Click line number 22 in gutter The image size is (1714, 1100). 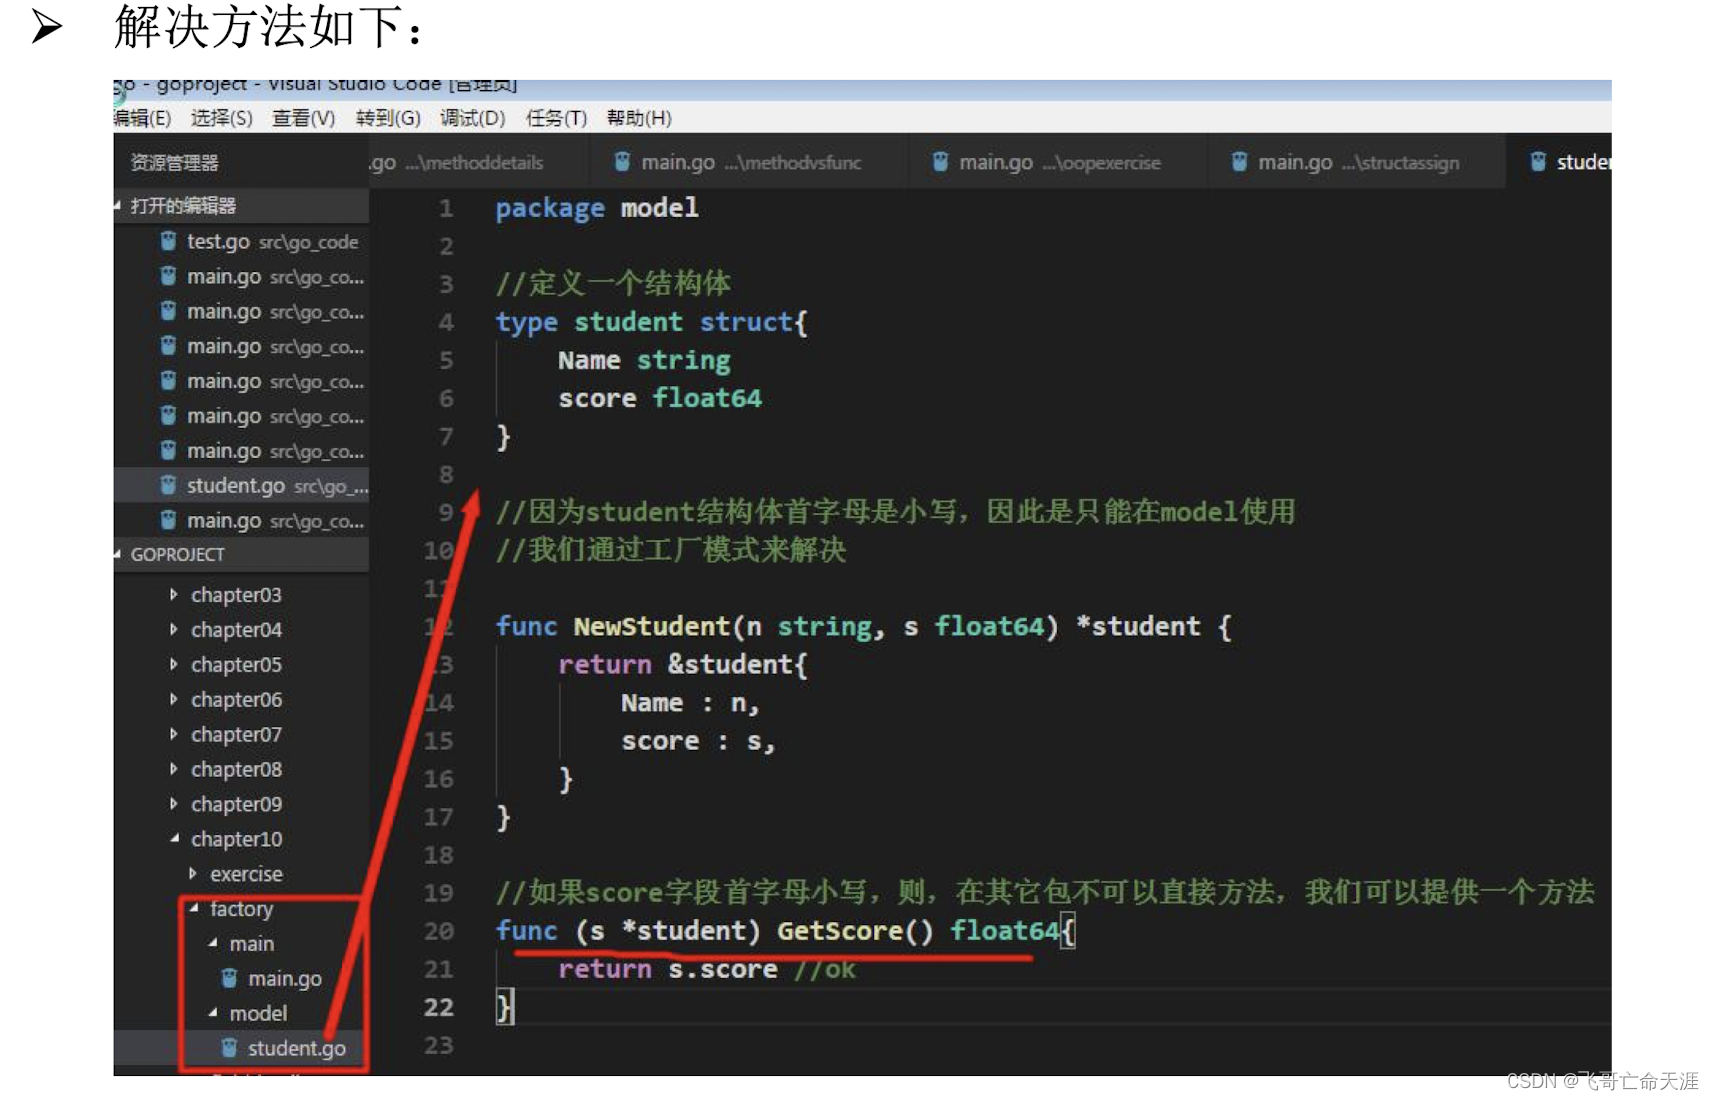click(x=439, y=1007)
